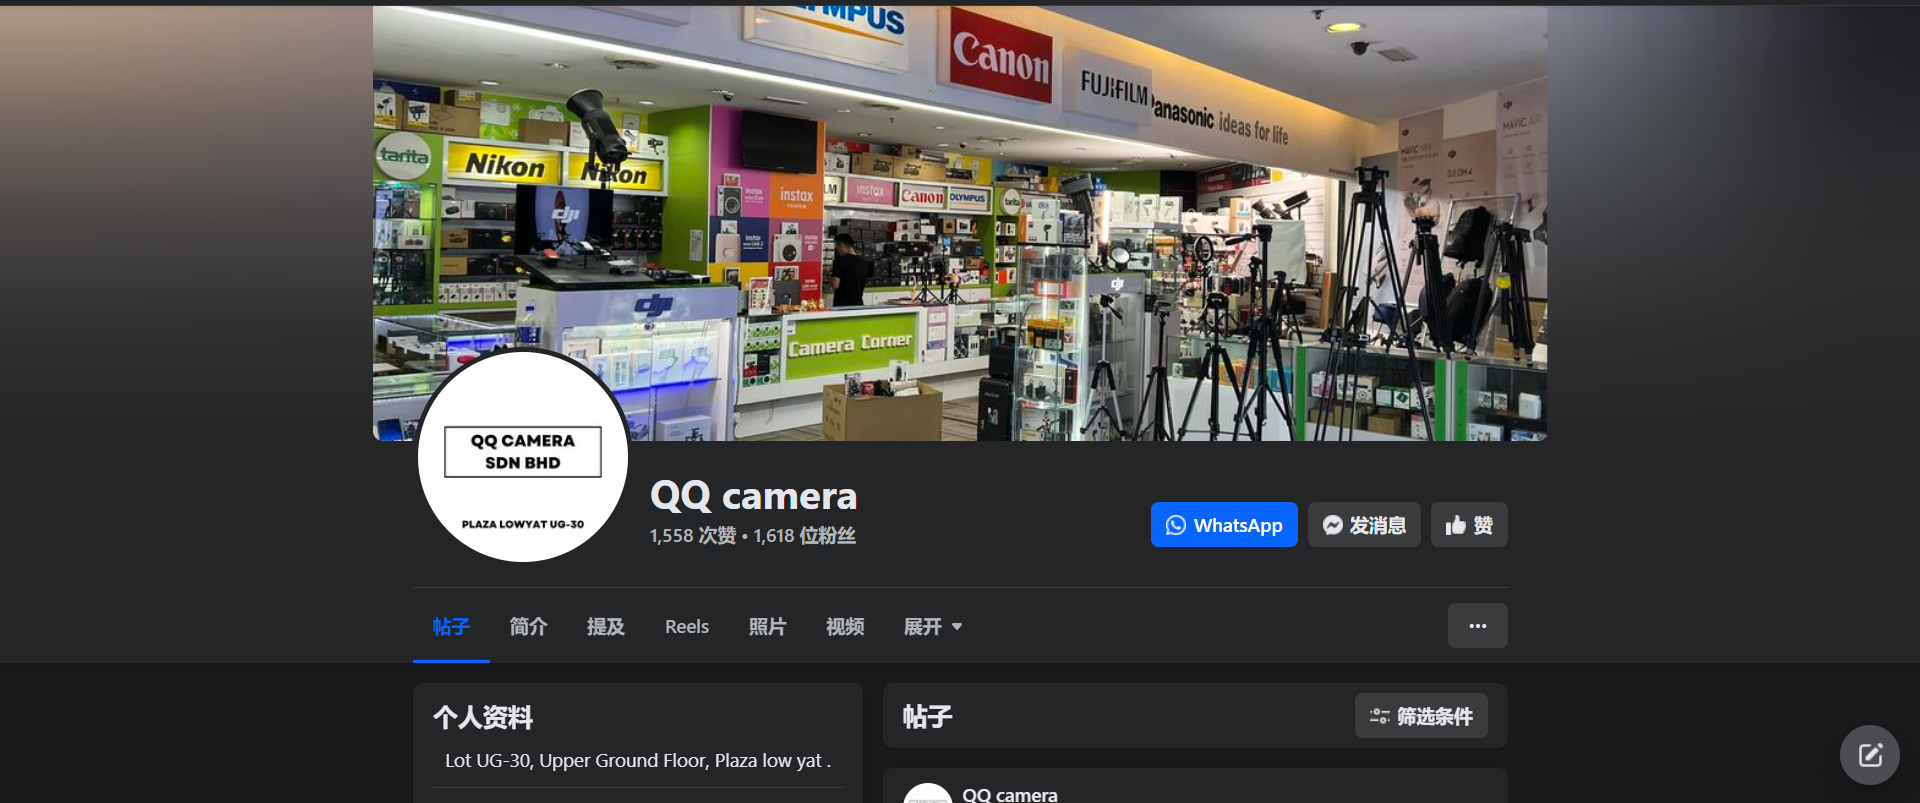Select the Reels tab
Image resolution: width=1920 pixels, height=803 pixels.
(x=687, y=627)
